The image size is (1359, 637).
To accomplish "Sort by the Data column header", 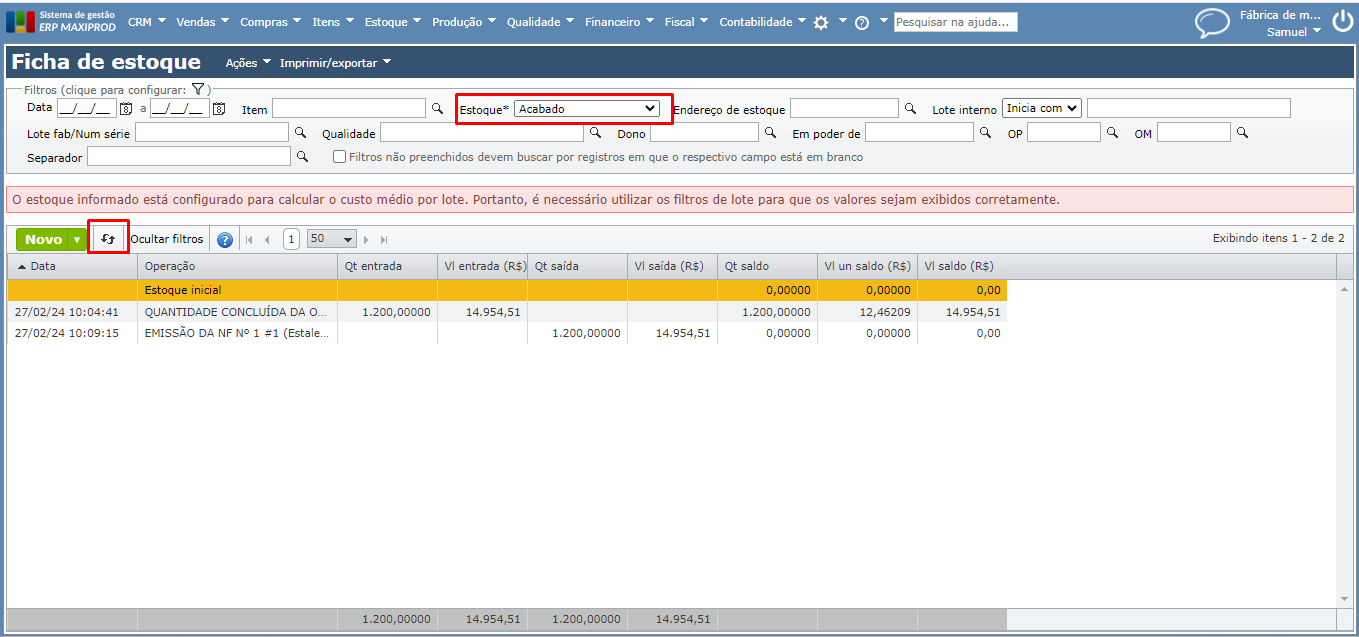I will pos(72,266).
